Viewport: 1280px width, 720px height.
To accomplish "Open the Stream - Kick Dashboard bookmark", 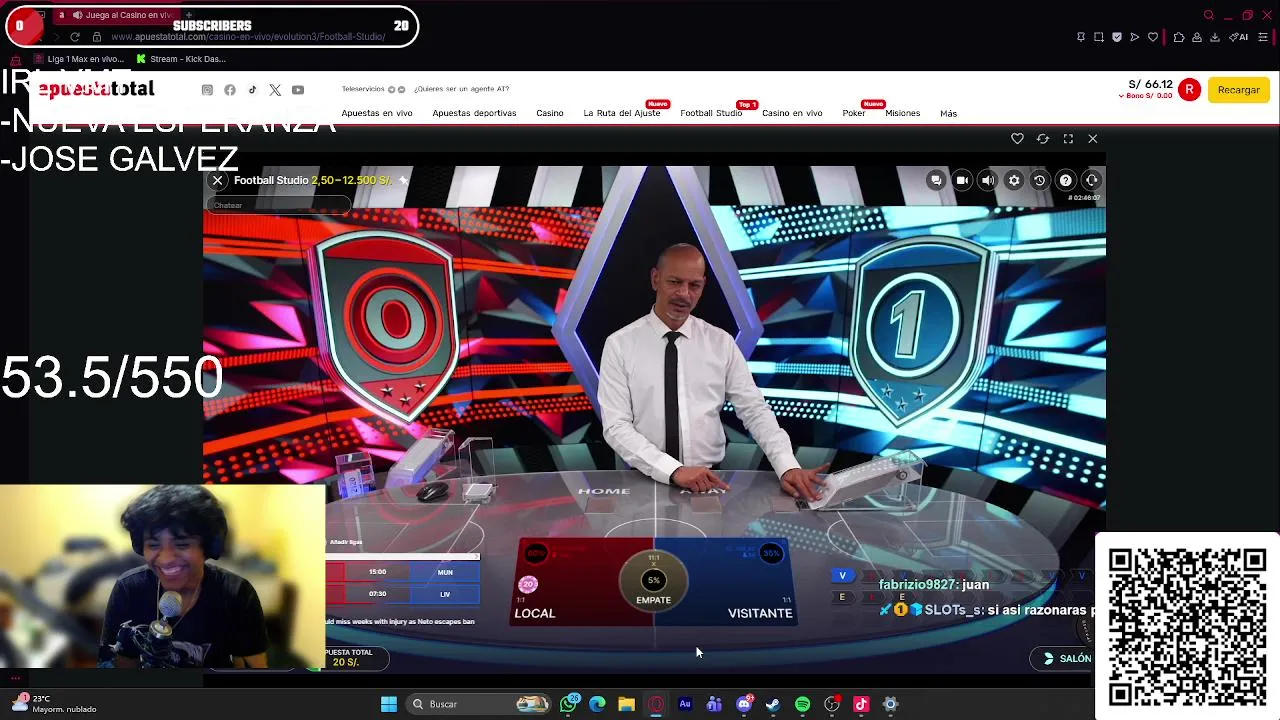I will (x=182, y=59).
